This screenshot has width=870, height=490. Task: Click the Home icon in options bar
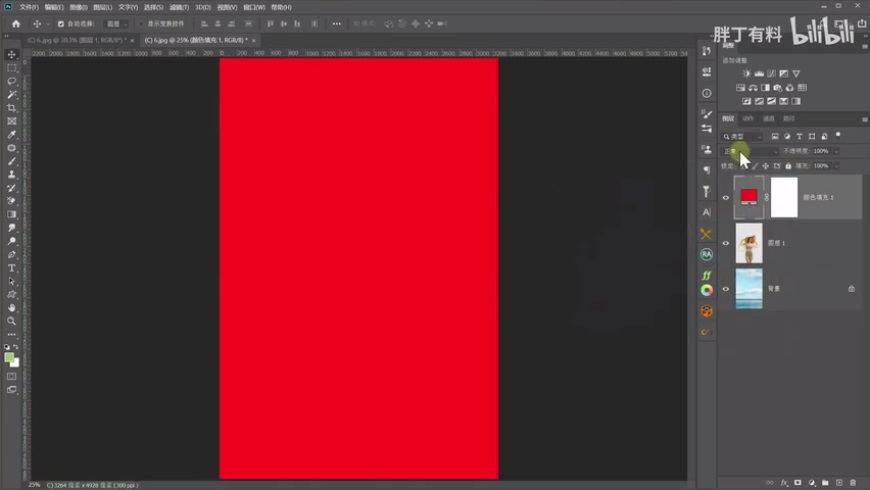click(16, 23)
